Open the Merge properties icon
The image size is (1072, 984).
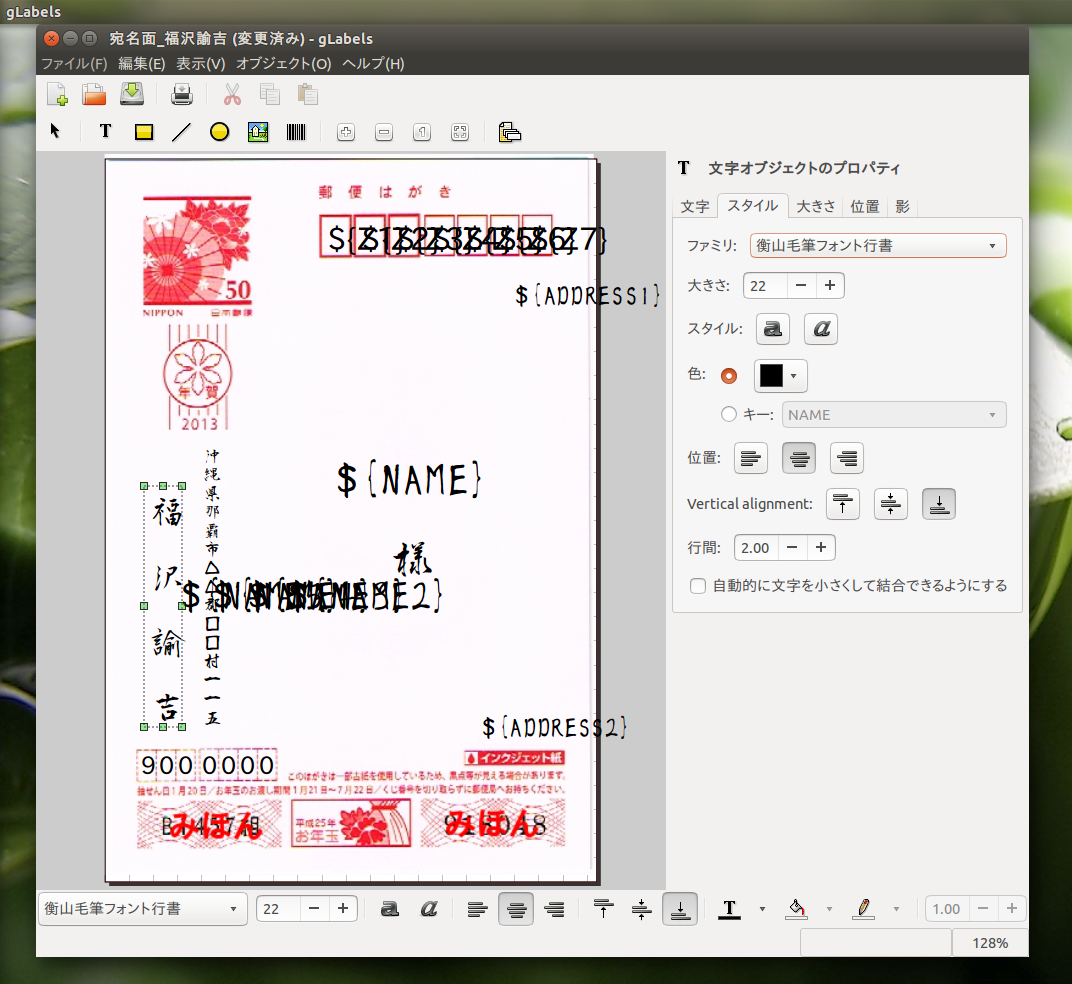point(509,131)
